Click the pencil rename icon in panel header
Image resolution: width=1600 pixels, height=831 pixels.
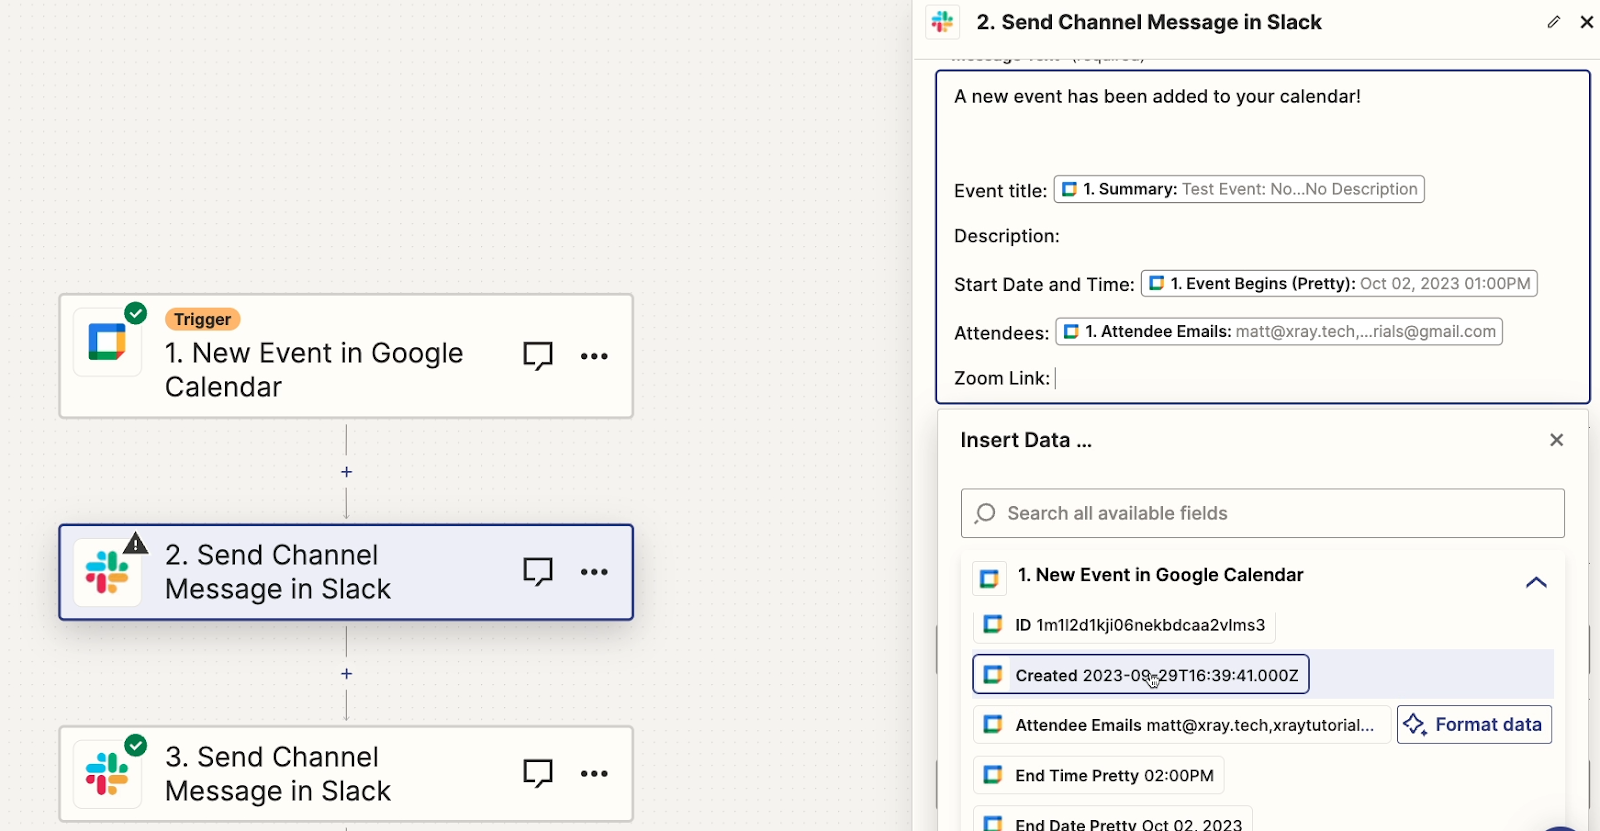(1553, 22)
